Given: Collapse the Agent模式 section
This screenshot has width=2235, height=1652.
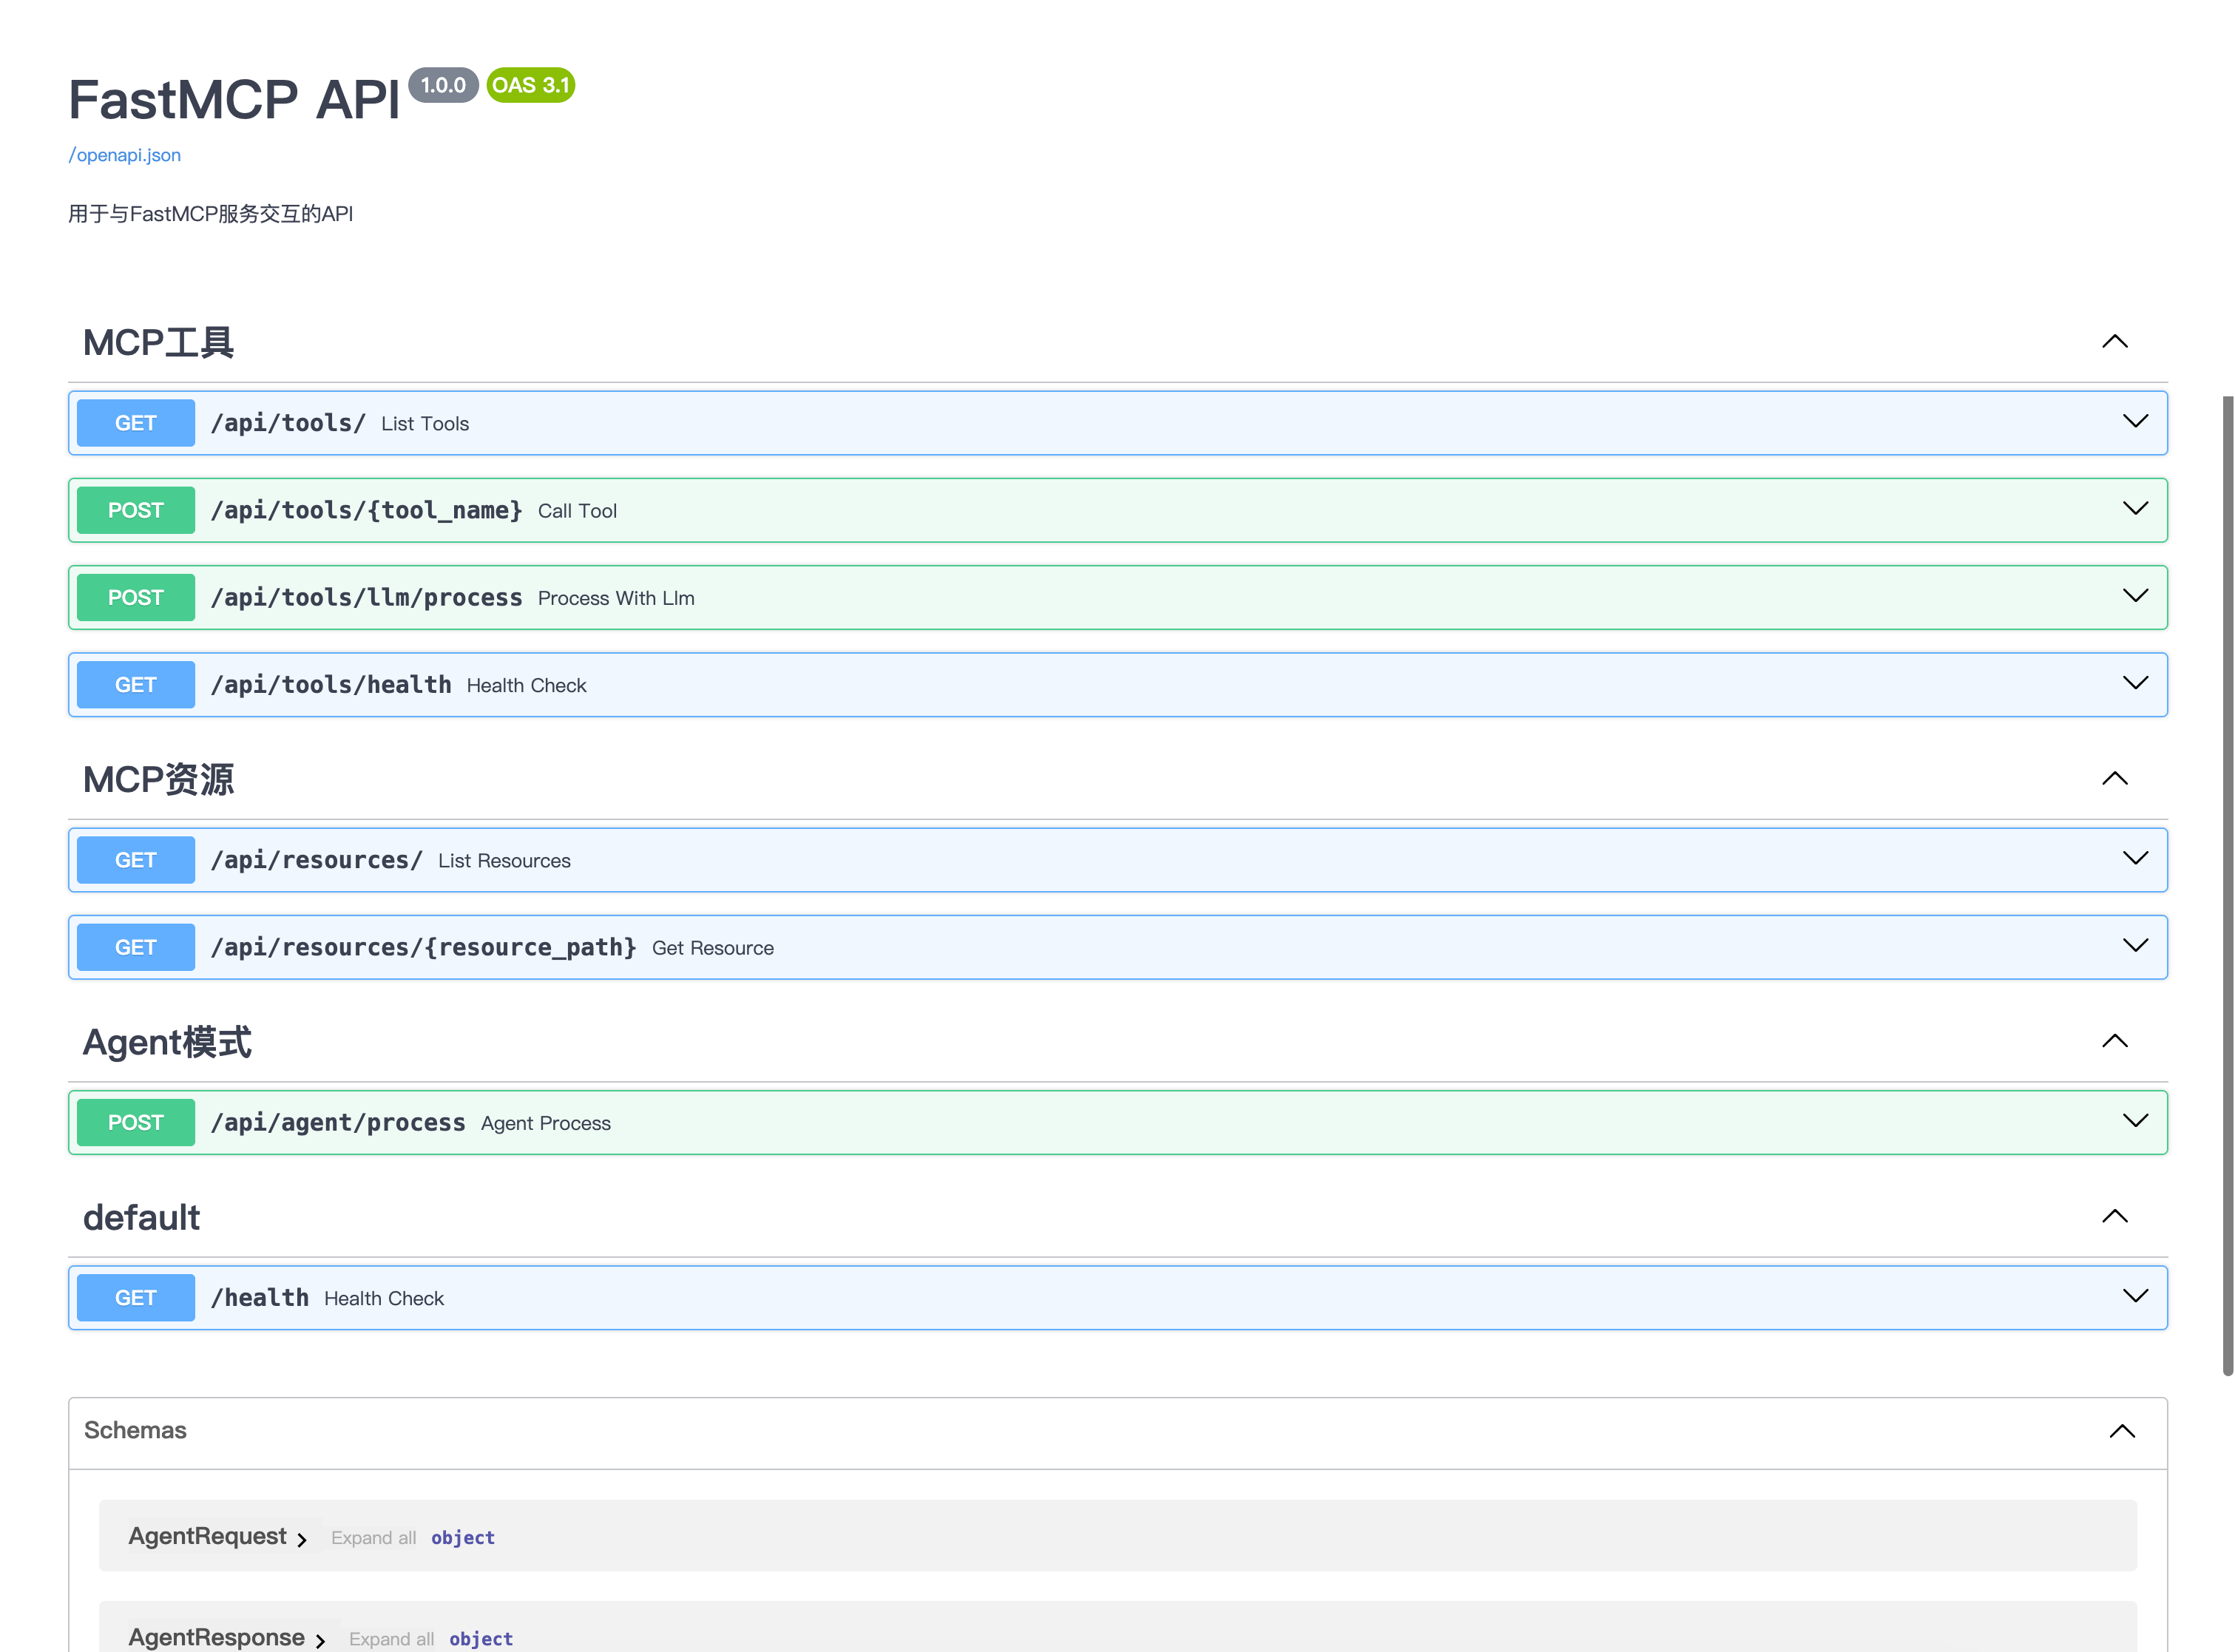Looking at the screenshot, I should 2115,1040.
